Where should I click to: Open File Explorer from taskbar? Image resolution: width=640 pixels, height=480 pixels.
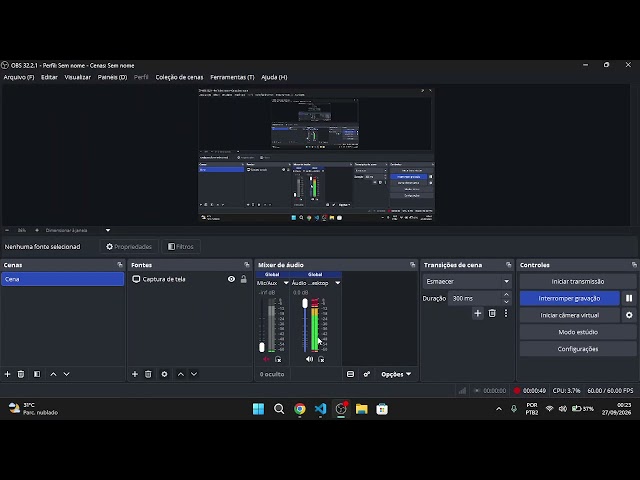pyautogui.click(x=362, y=409)
